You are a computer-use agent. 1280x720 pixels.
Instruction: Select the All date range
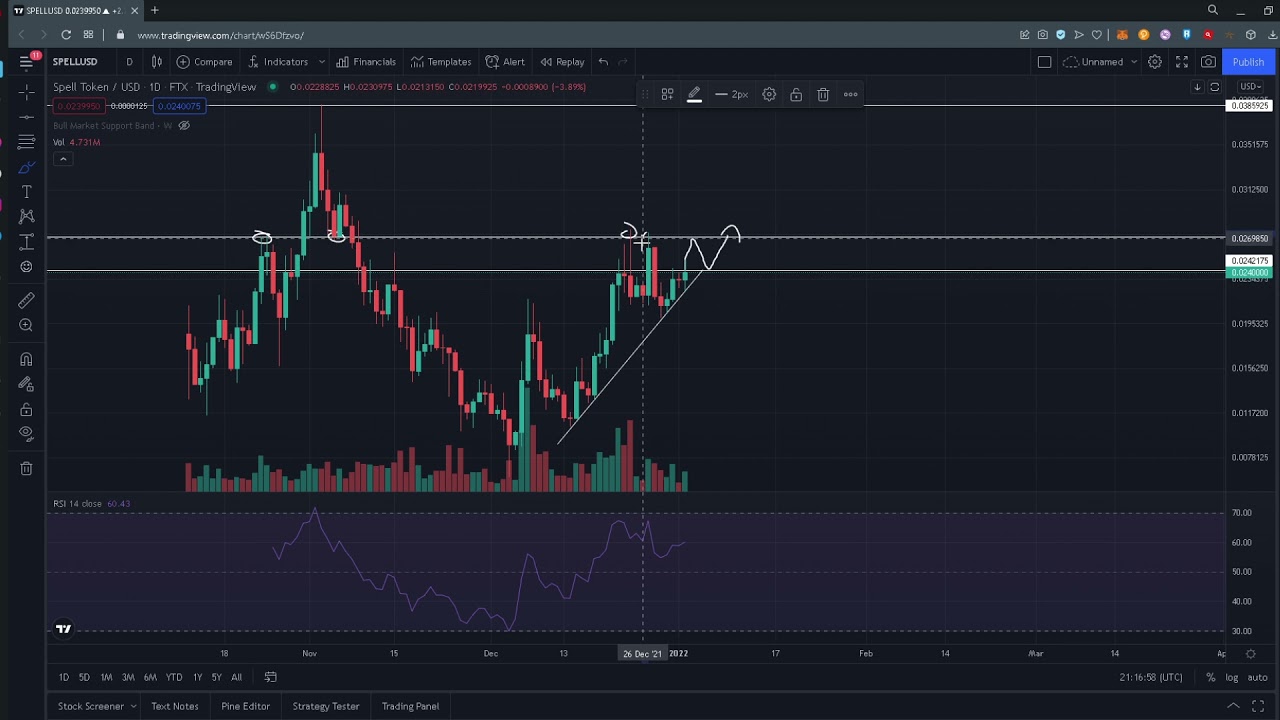tap(236, 677)
